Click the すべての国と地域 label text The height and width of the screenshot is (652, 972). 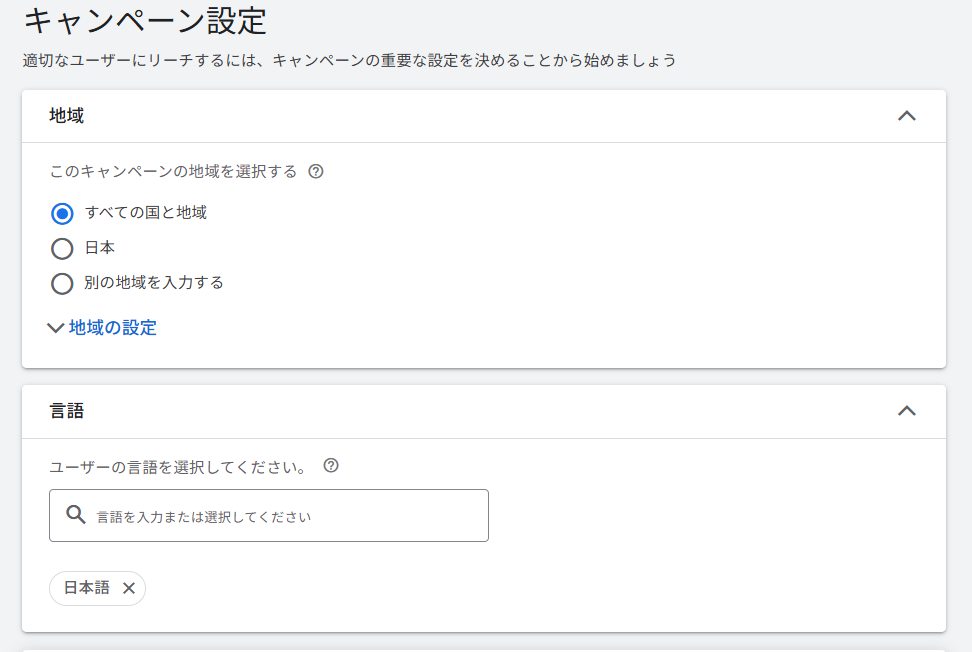(146, 213)
